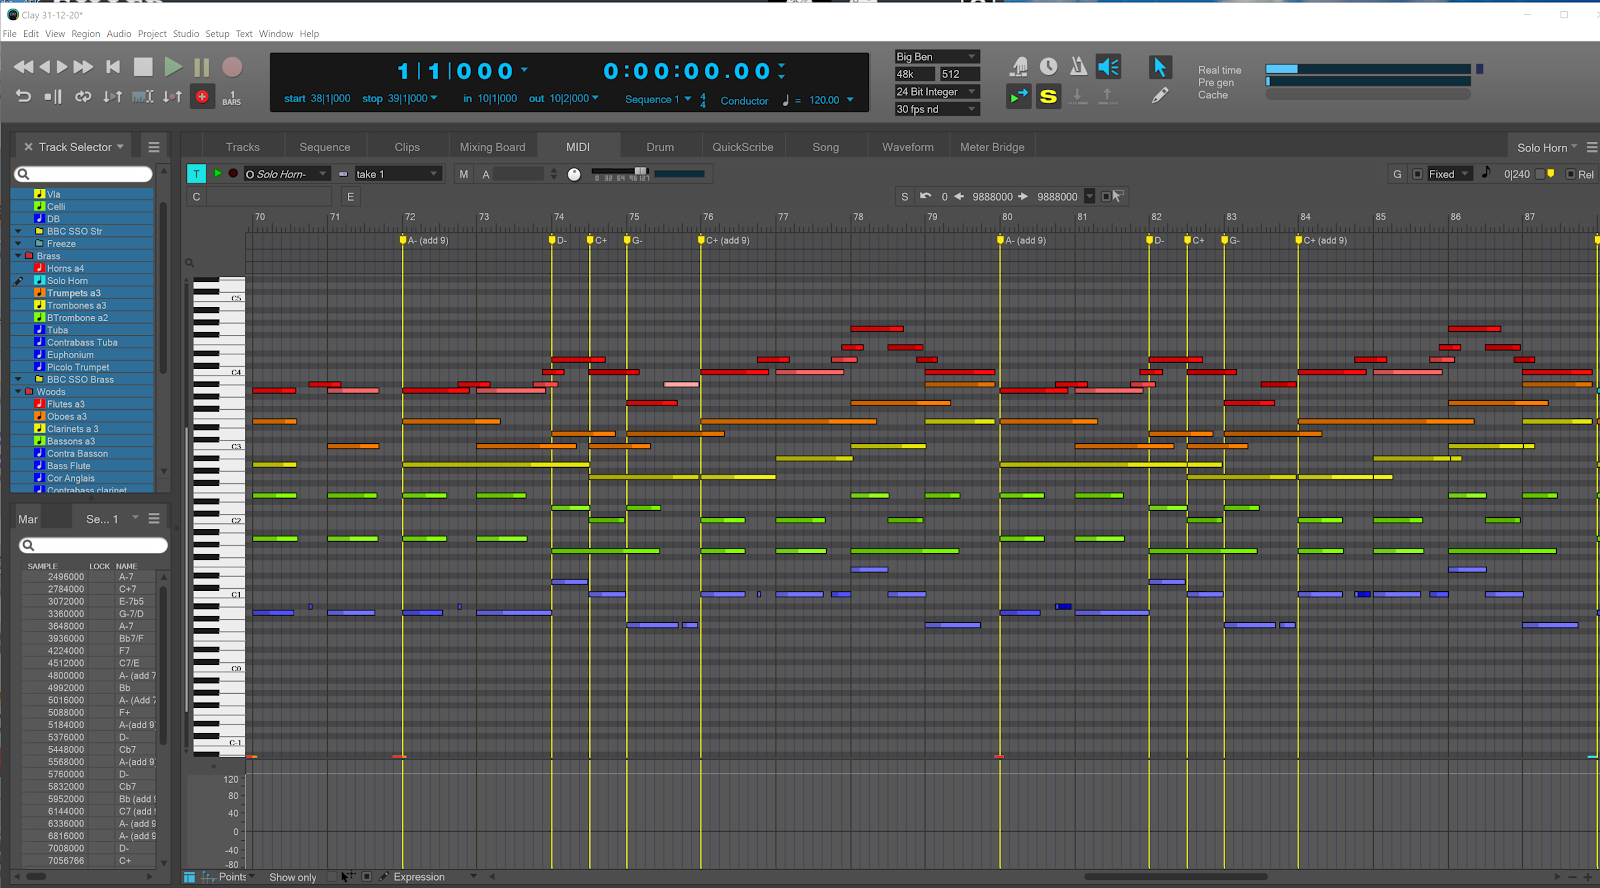Click the C button below track settings
The width and height of the screenshot is (1600, 888).
coord(197,197)
